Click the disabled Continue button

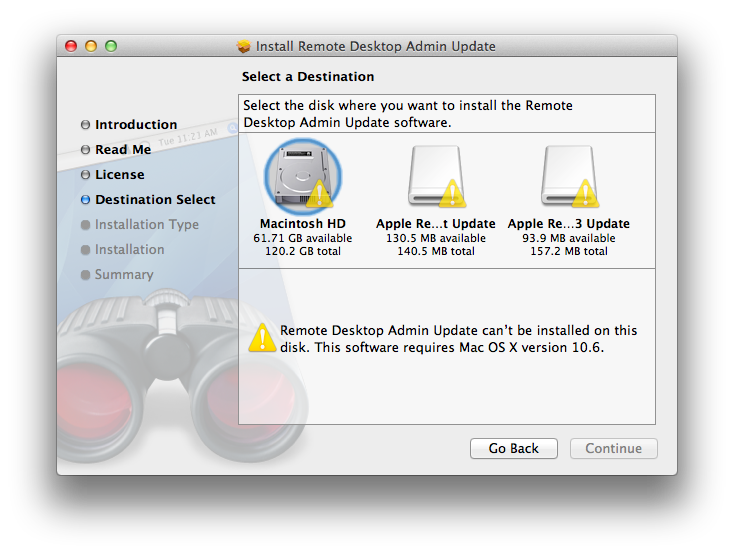click(x=614, y=448)
